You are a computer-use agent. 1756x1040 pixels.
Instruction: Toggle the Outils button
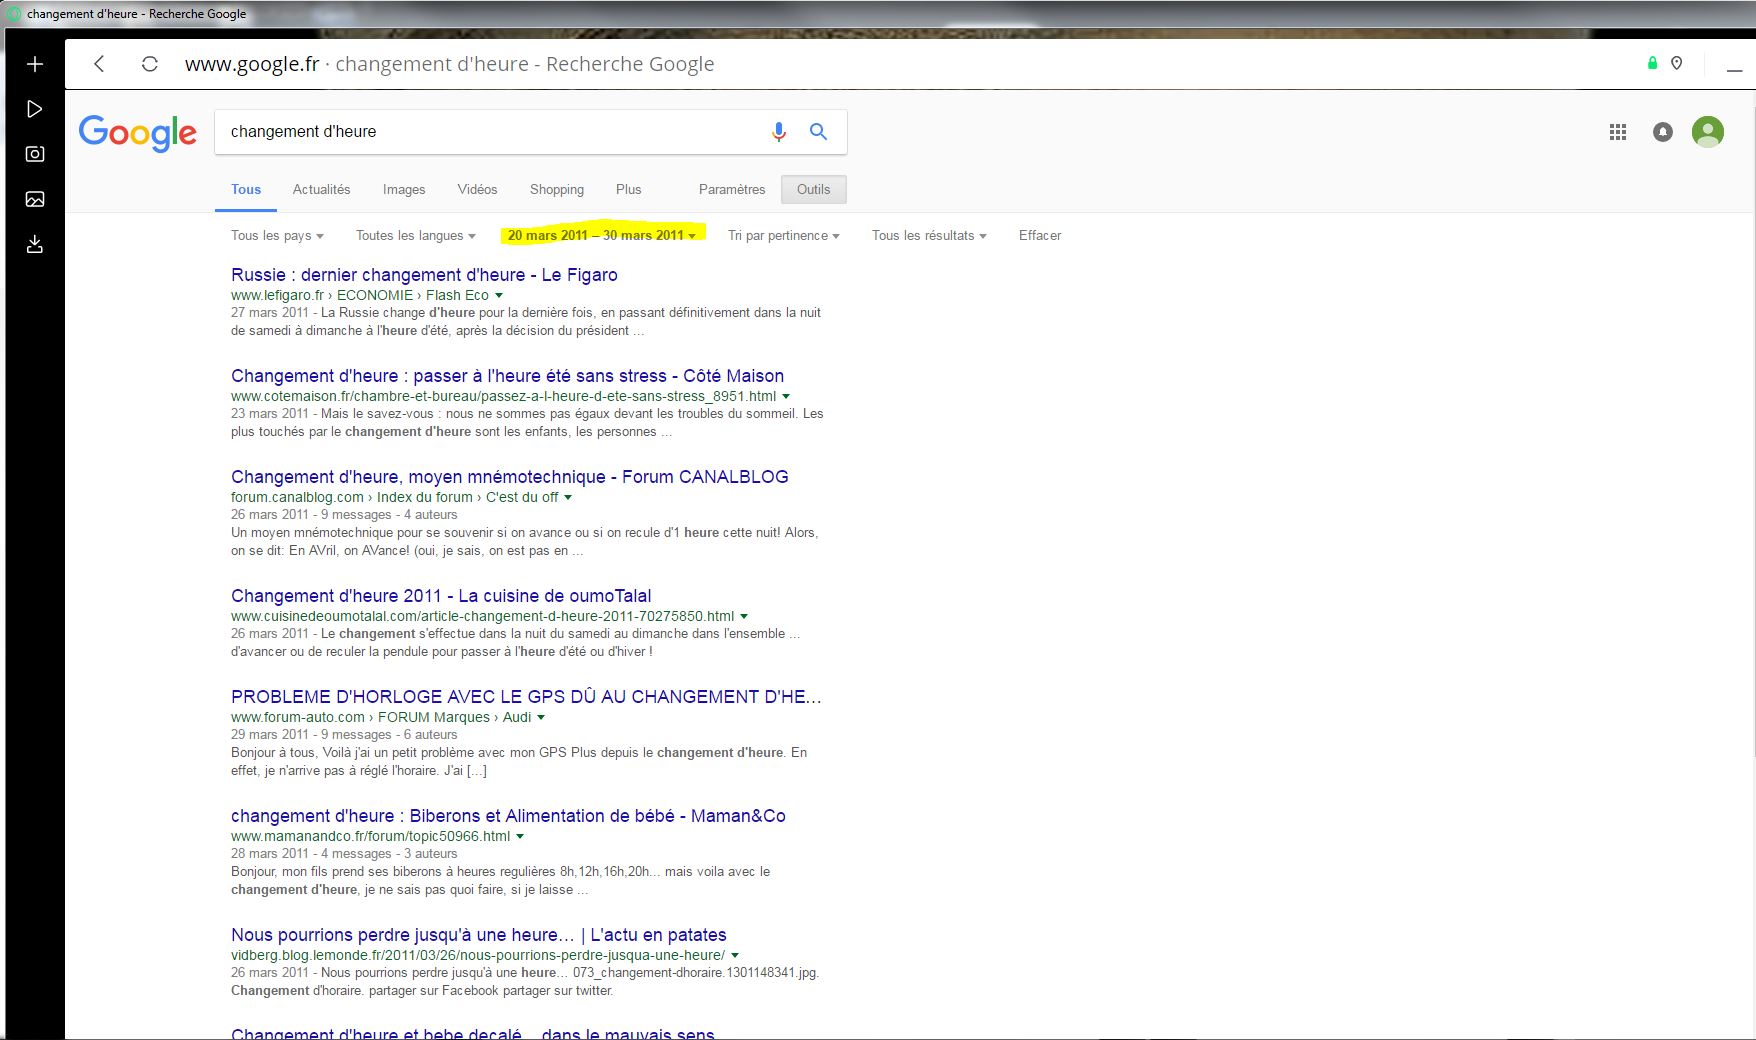coord(813,190)
